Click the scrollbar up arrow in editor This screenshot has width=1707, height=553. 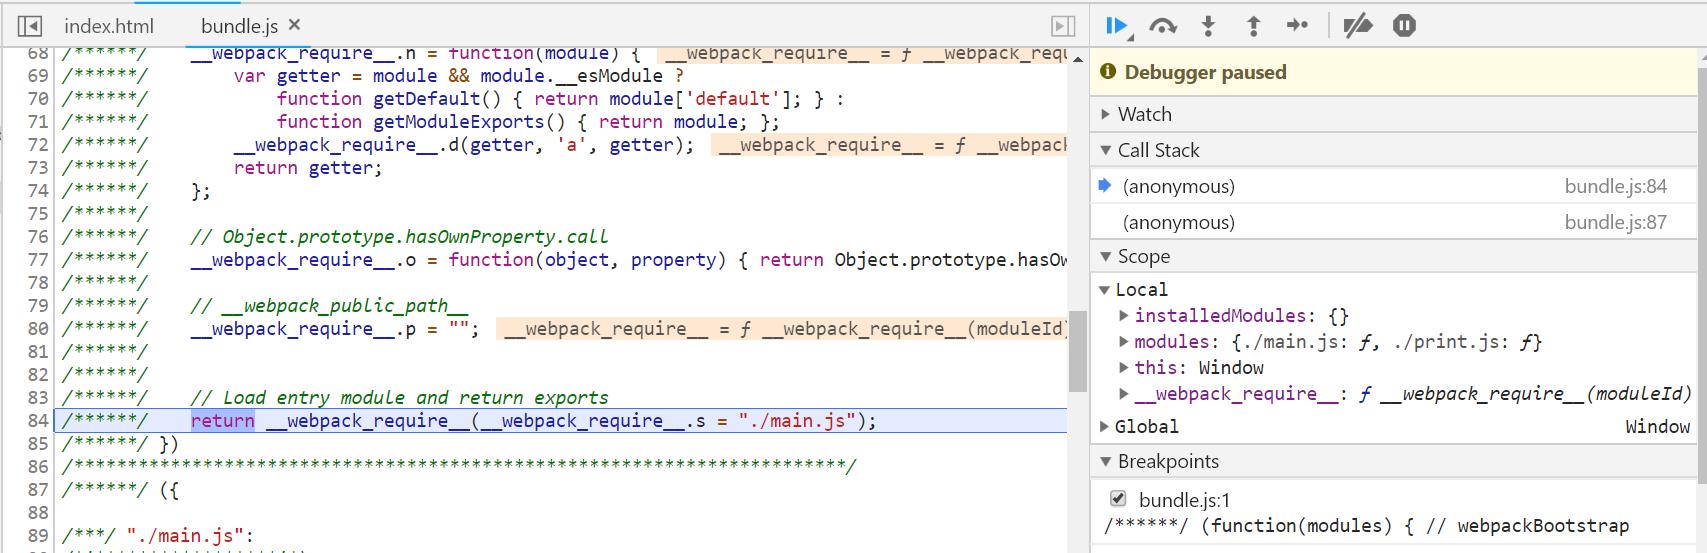coord(1077,59)
